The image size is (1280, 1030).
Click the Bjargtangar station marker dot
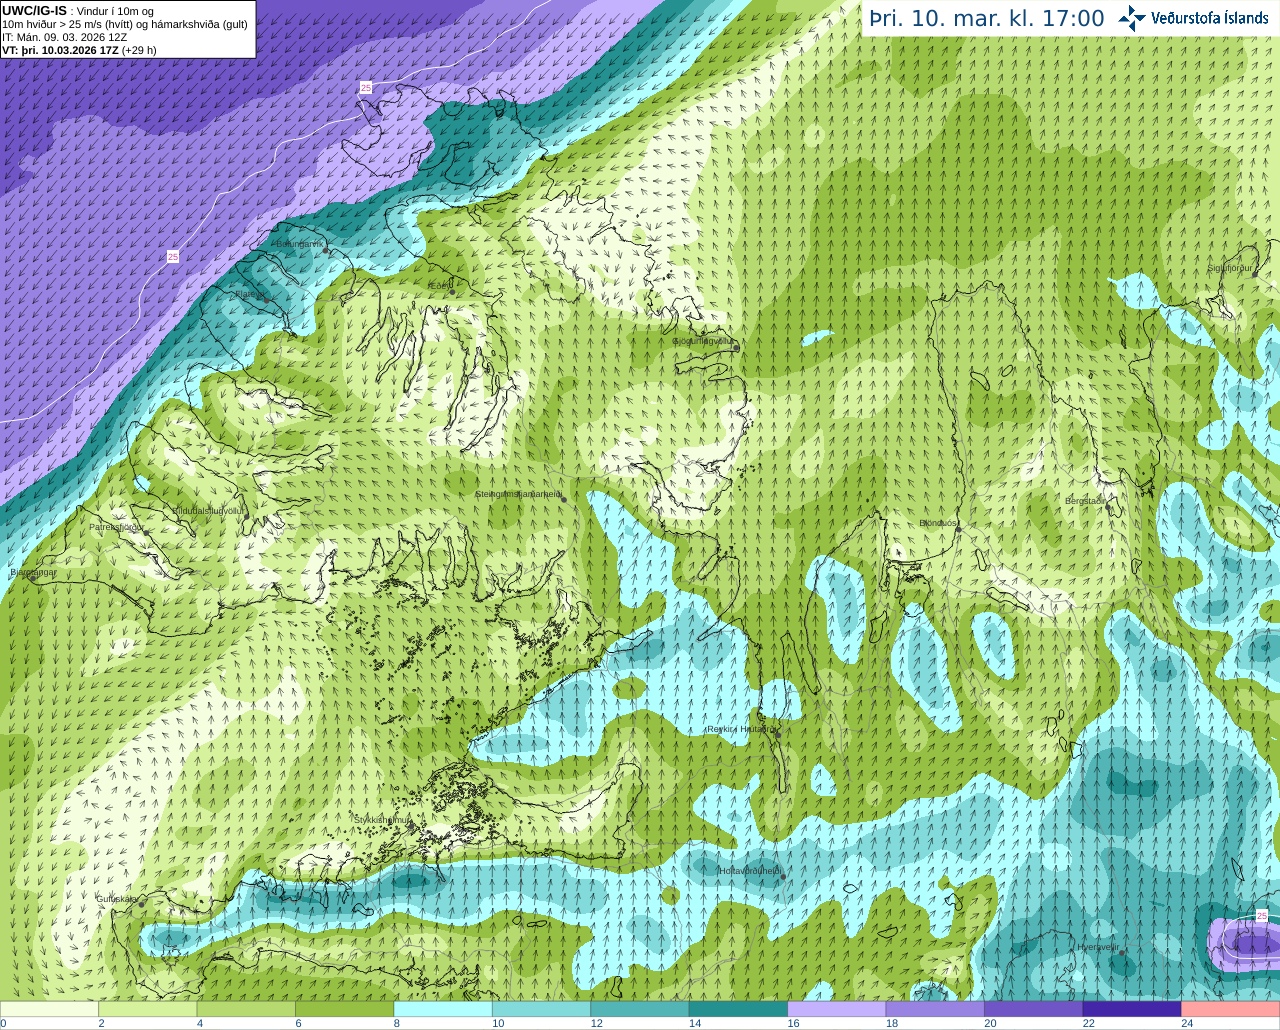(x=35, y=579)
